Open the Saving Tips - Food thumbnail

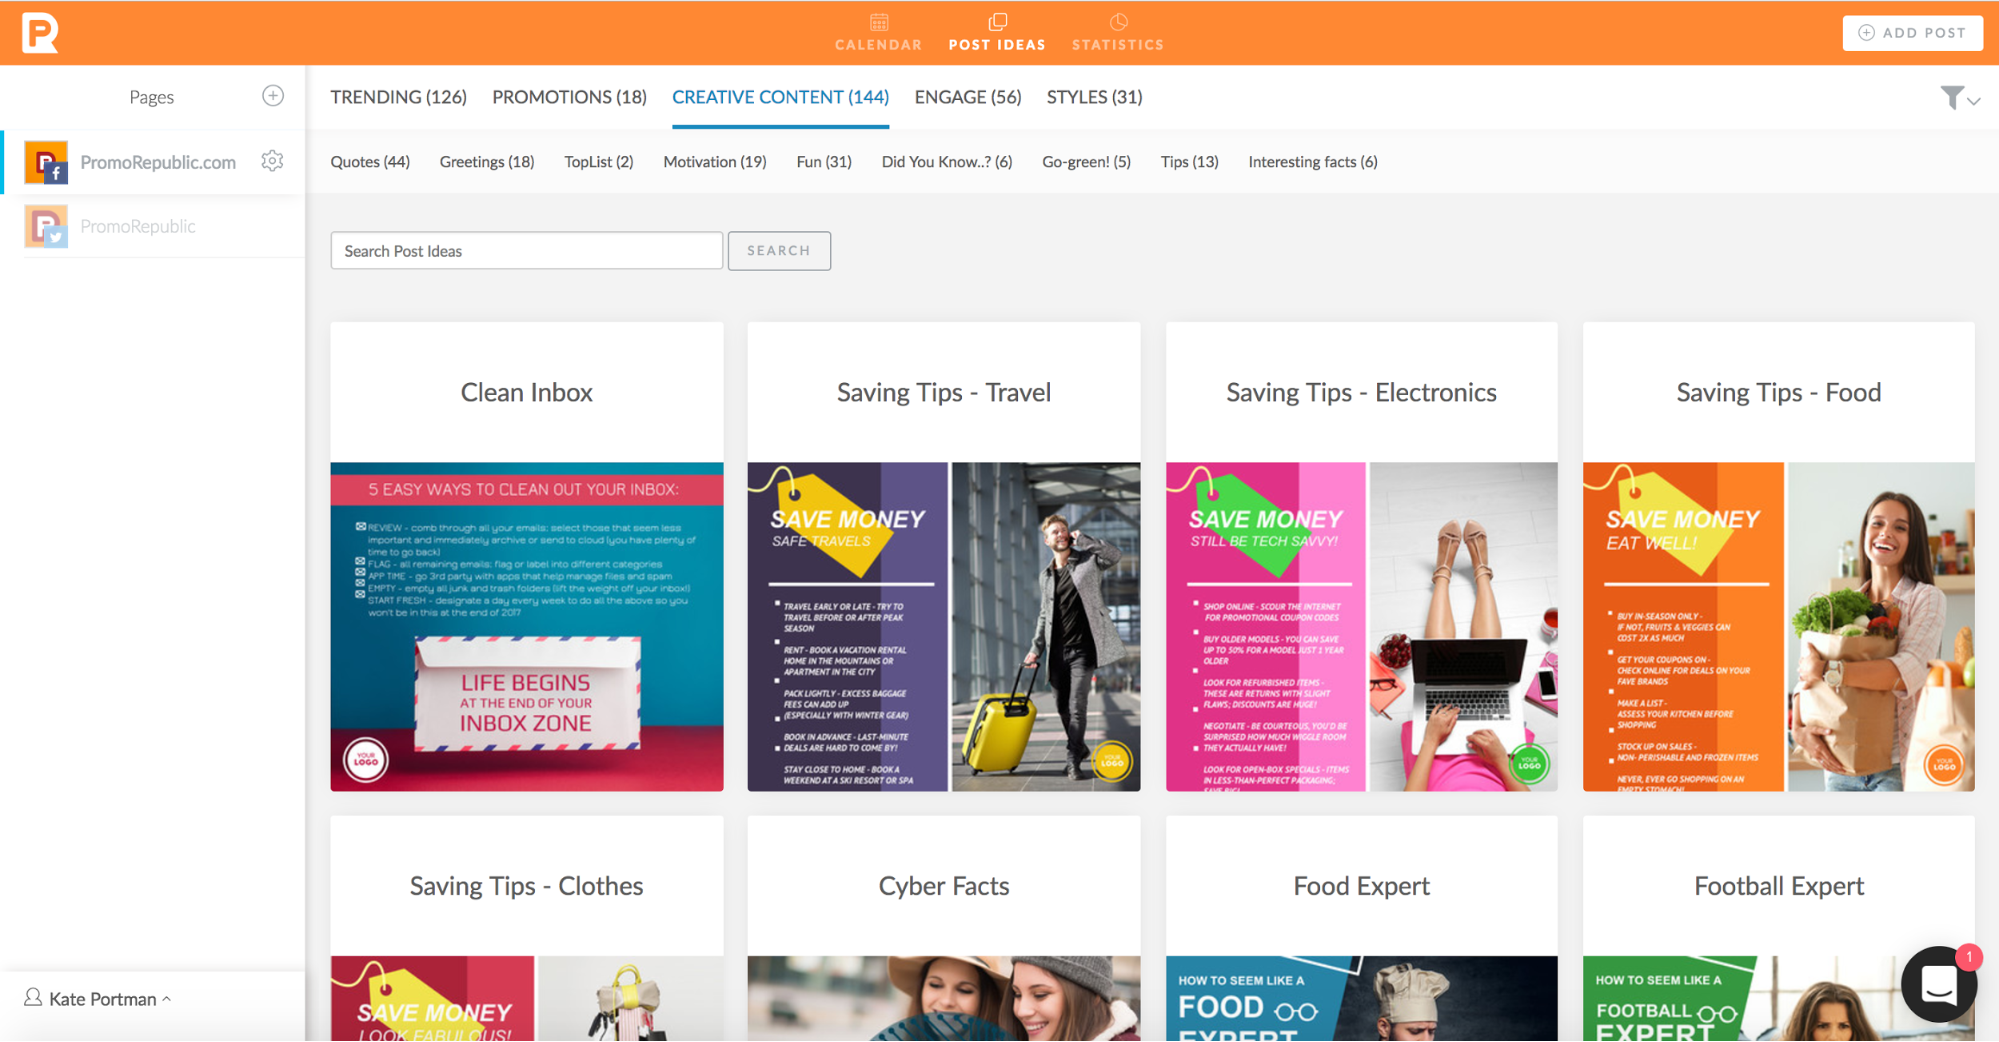1778,627
